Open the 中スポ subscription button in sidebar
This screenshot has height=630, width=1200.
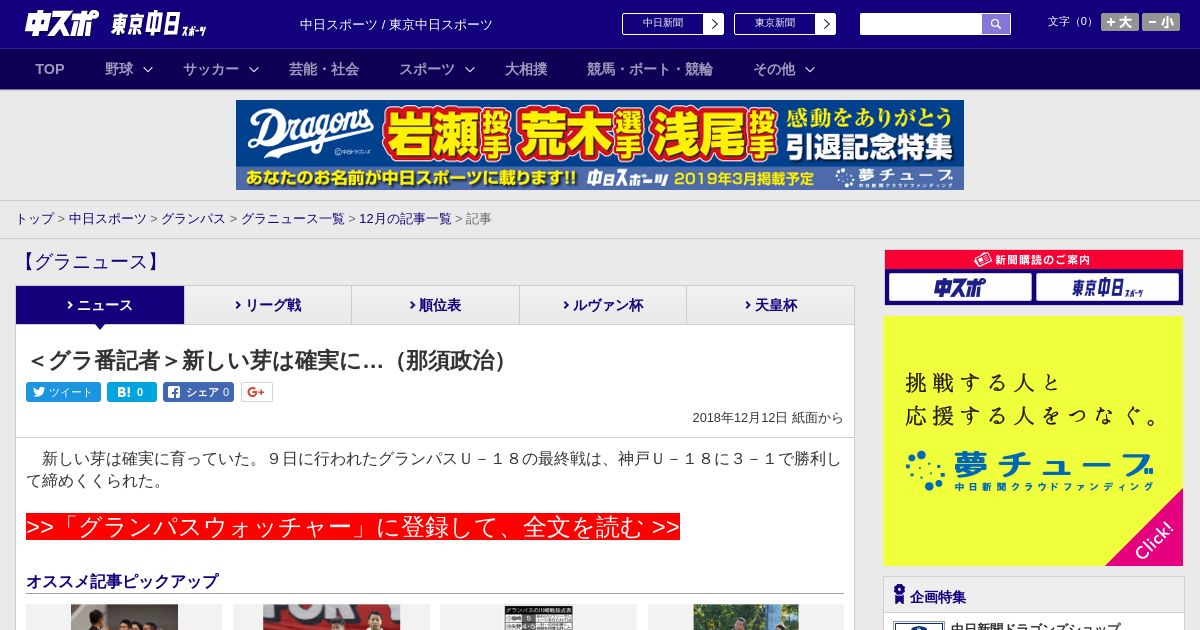[x=960, y=288]
